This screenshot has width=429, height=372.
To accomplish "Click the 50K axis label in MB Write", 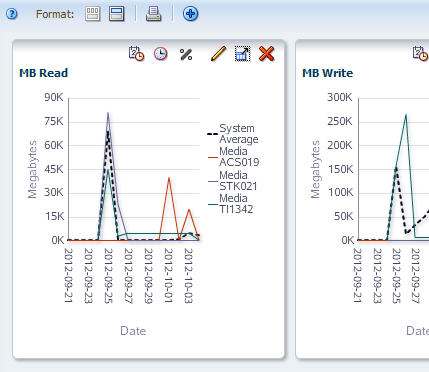I will point(343,216).
